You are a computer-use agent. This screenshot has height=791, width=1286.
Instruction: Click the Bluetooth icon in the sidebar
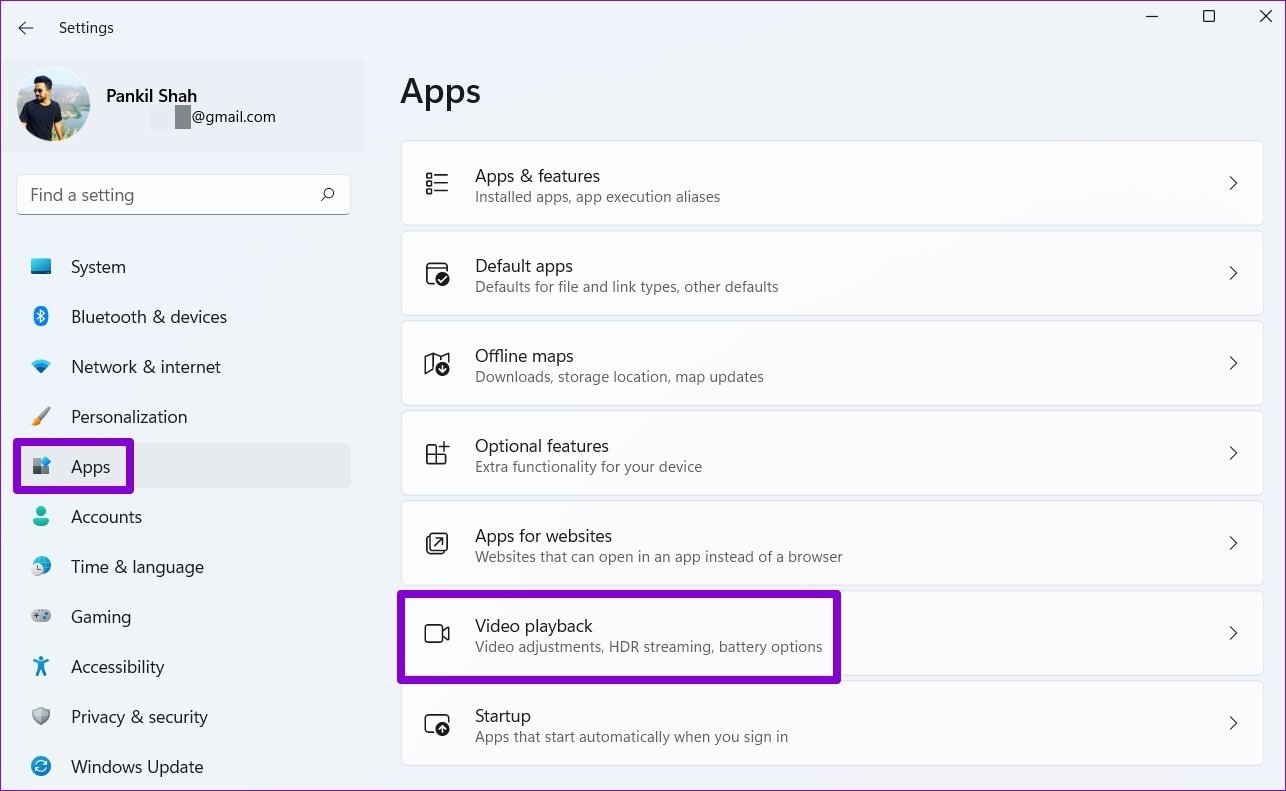pos(41,317)
